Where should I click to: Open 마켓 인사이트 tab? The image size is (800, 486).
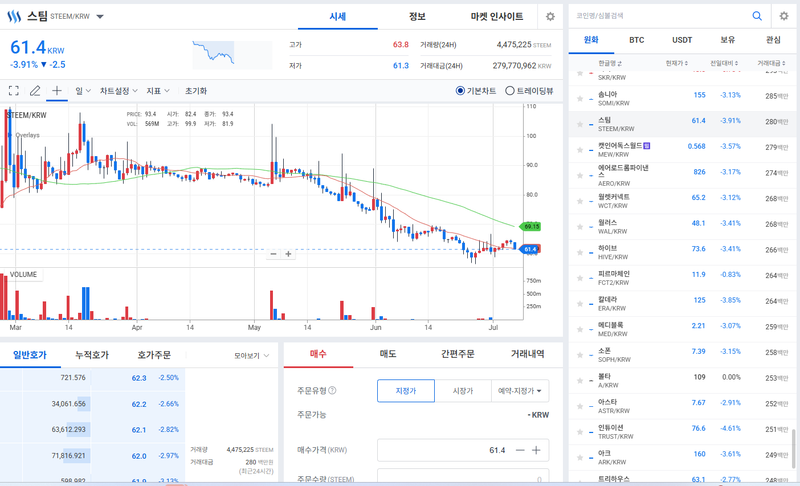(496, 16)
